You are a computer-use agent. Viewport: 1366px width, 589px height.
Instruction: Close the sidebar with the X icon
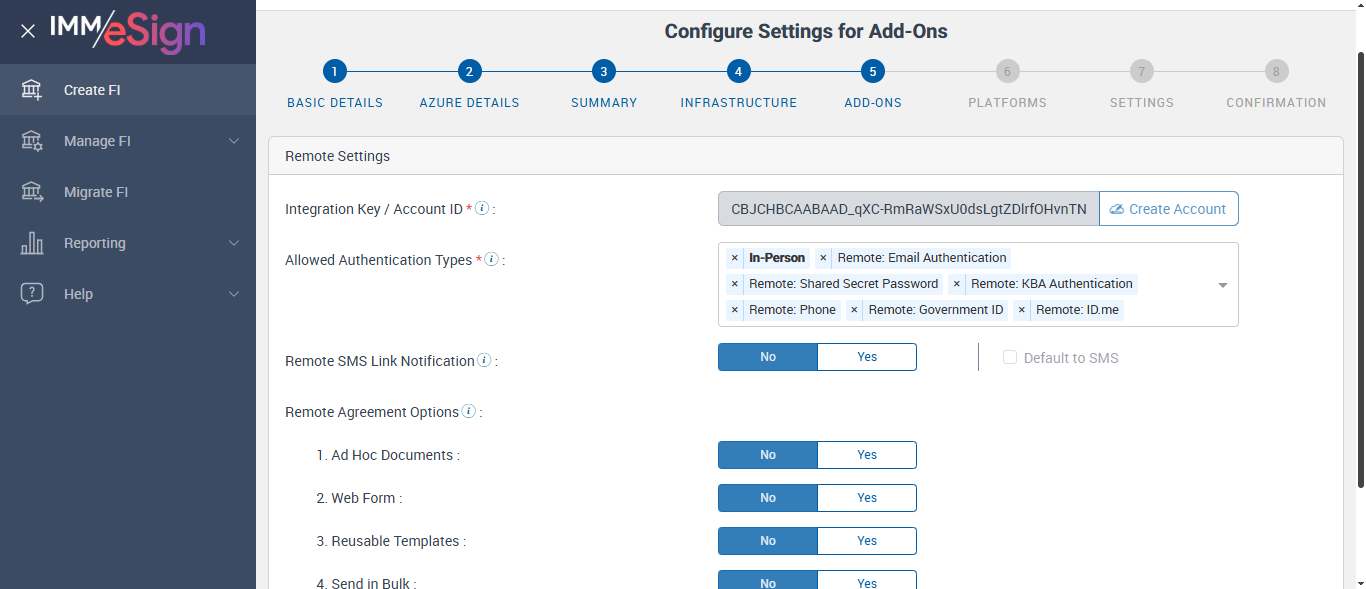[x=28, y=31]
